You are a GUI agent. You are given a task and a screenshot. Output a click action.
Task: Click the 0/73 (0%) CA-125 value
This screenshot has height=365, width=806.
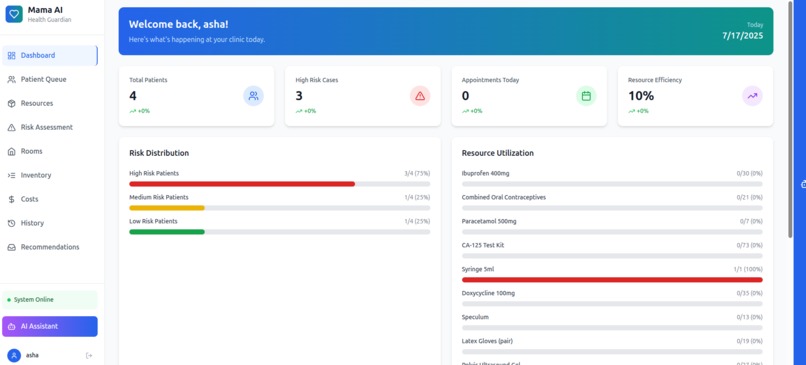click(749, 245)
